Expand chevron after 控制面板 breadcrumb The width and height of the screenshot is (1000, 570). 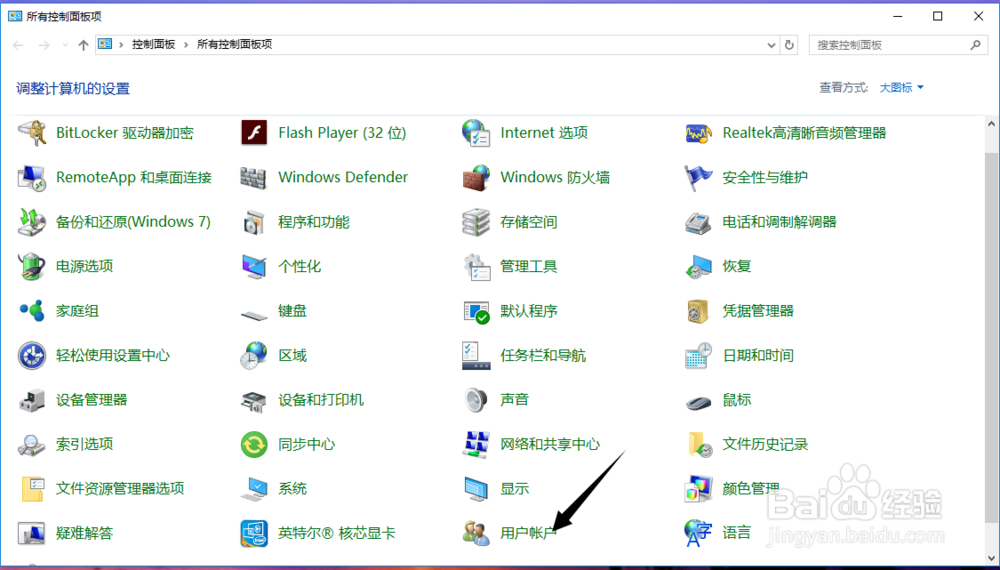tap(186, 45)
